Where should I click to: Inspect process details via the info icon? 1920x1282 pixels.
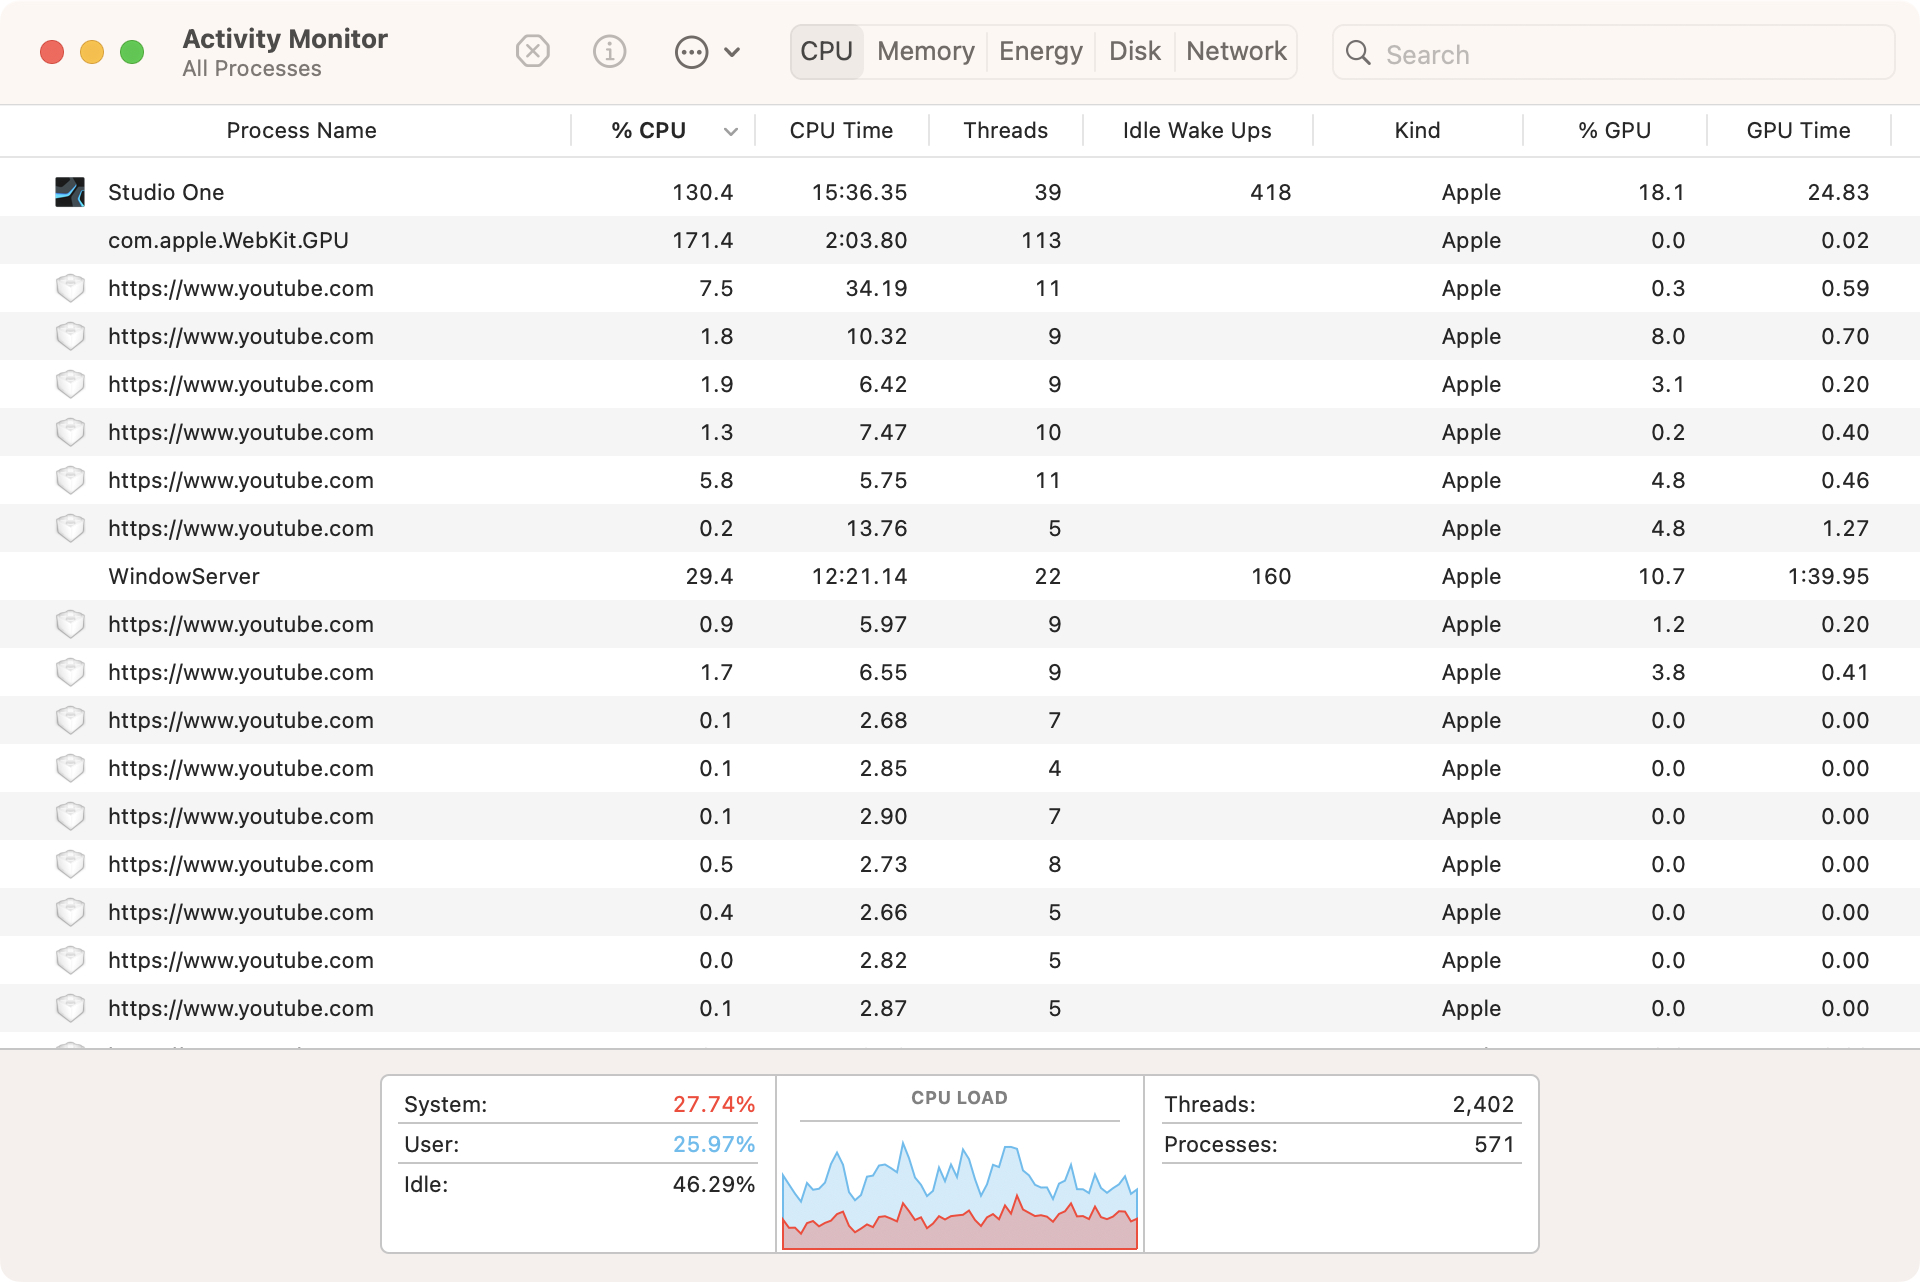click(x=610, y=51)
